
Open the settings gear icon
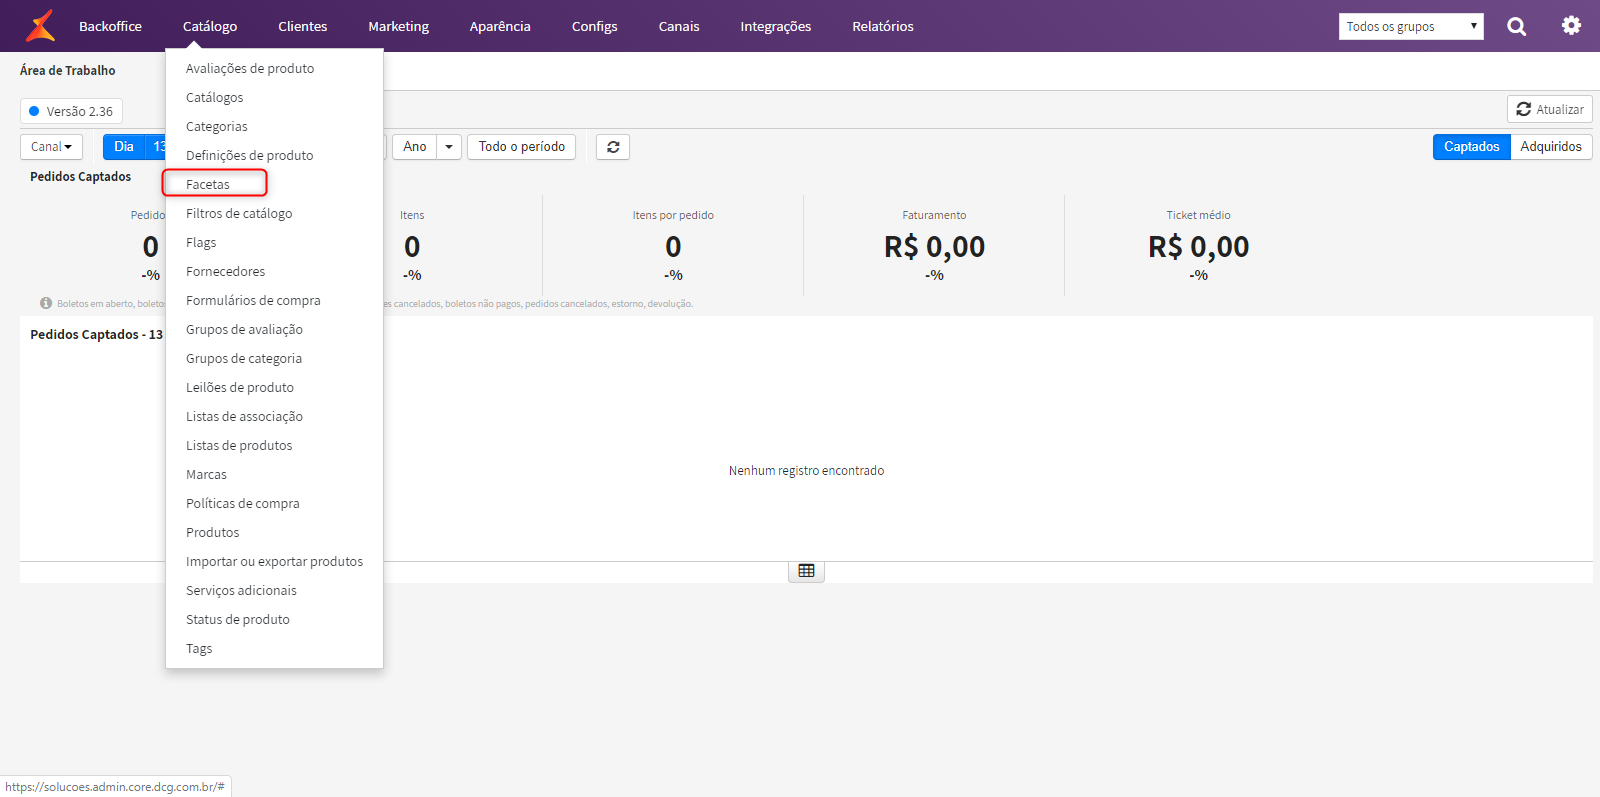(1572, 25)
